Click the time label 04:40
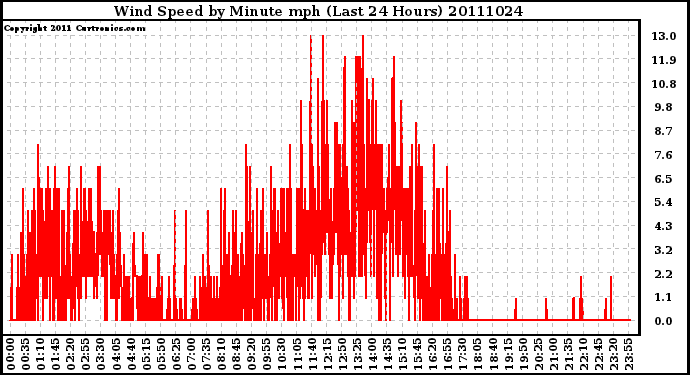The image size is (690, 375). click(131, 355)
